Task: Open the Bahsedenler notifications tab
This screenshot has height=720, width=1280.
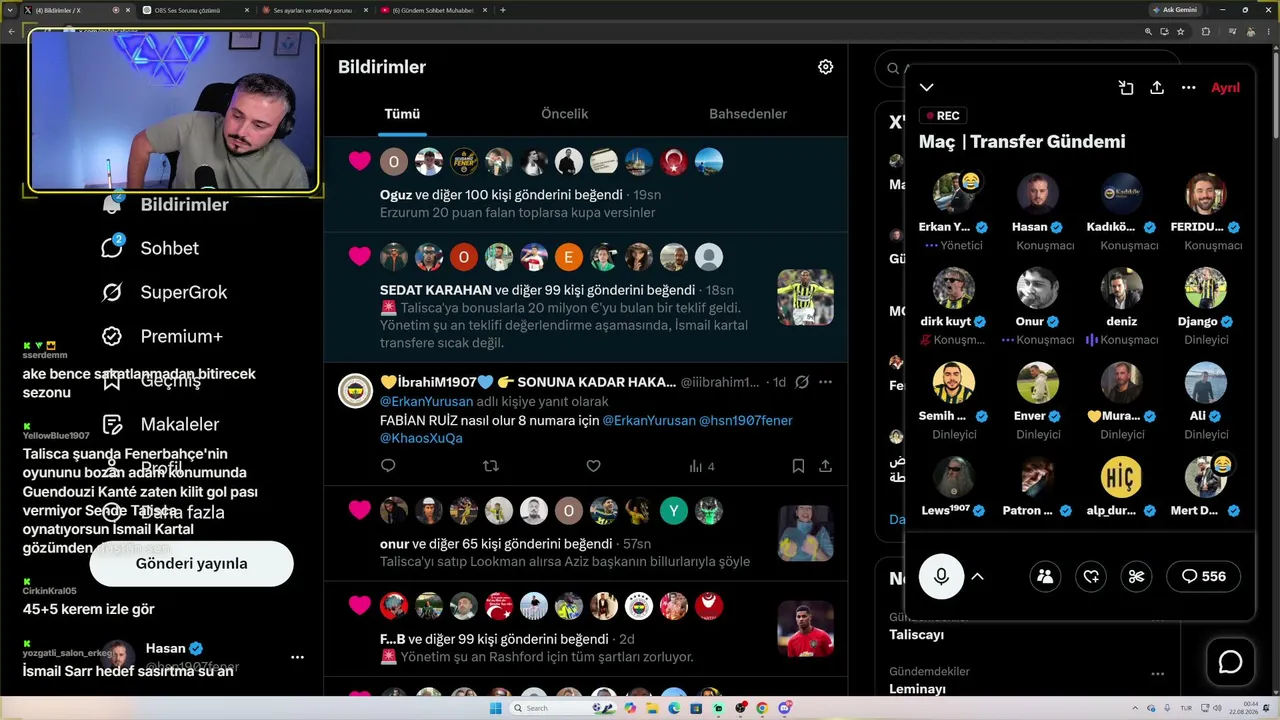Action: tap(748, 114)
